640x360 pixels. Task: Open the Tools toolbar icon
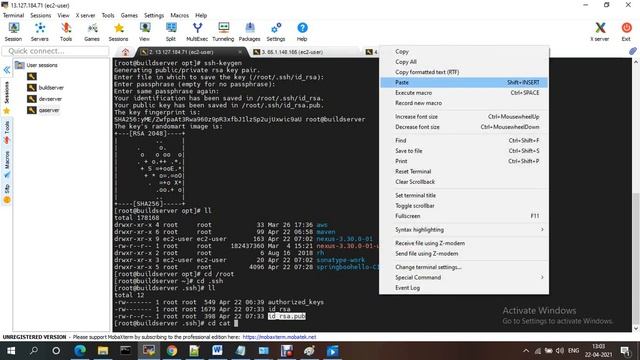pos(66,32)
